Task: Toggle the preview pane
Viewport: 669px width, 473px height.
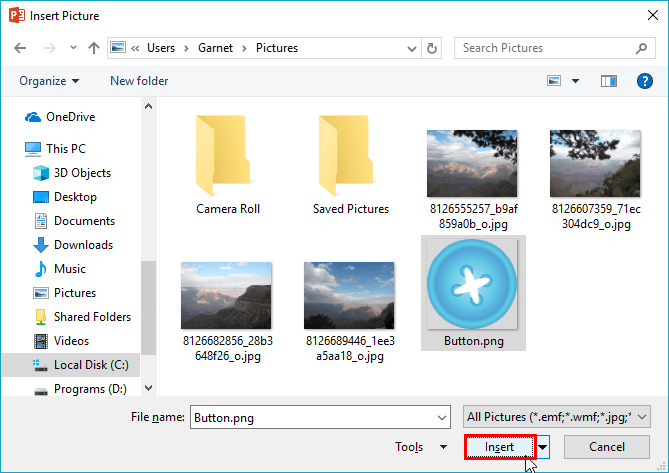Action: (x=609, y=81)
